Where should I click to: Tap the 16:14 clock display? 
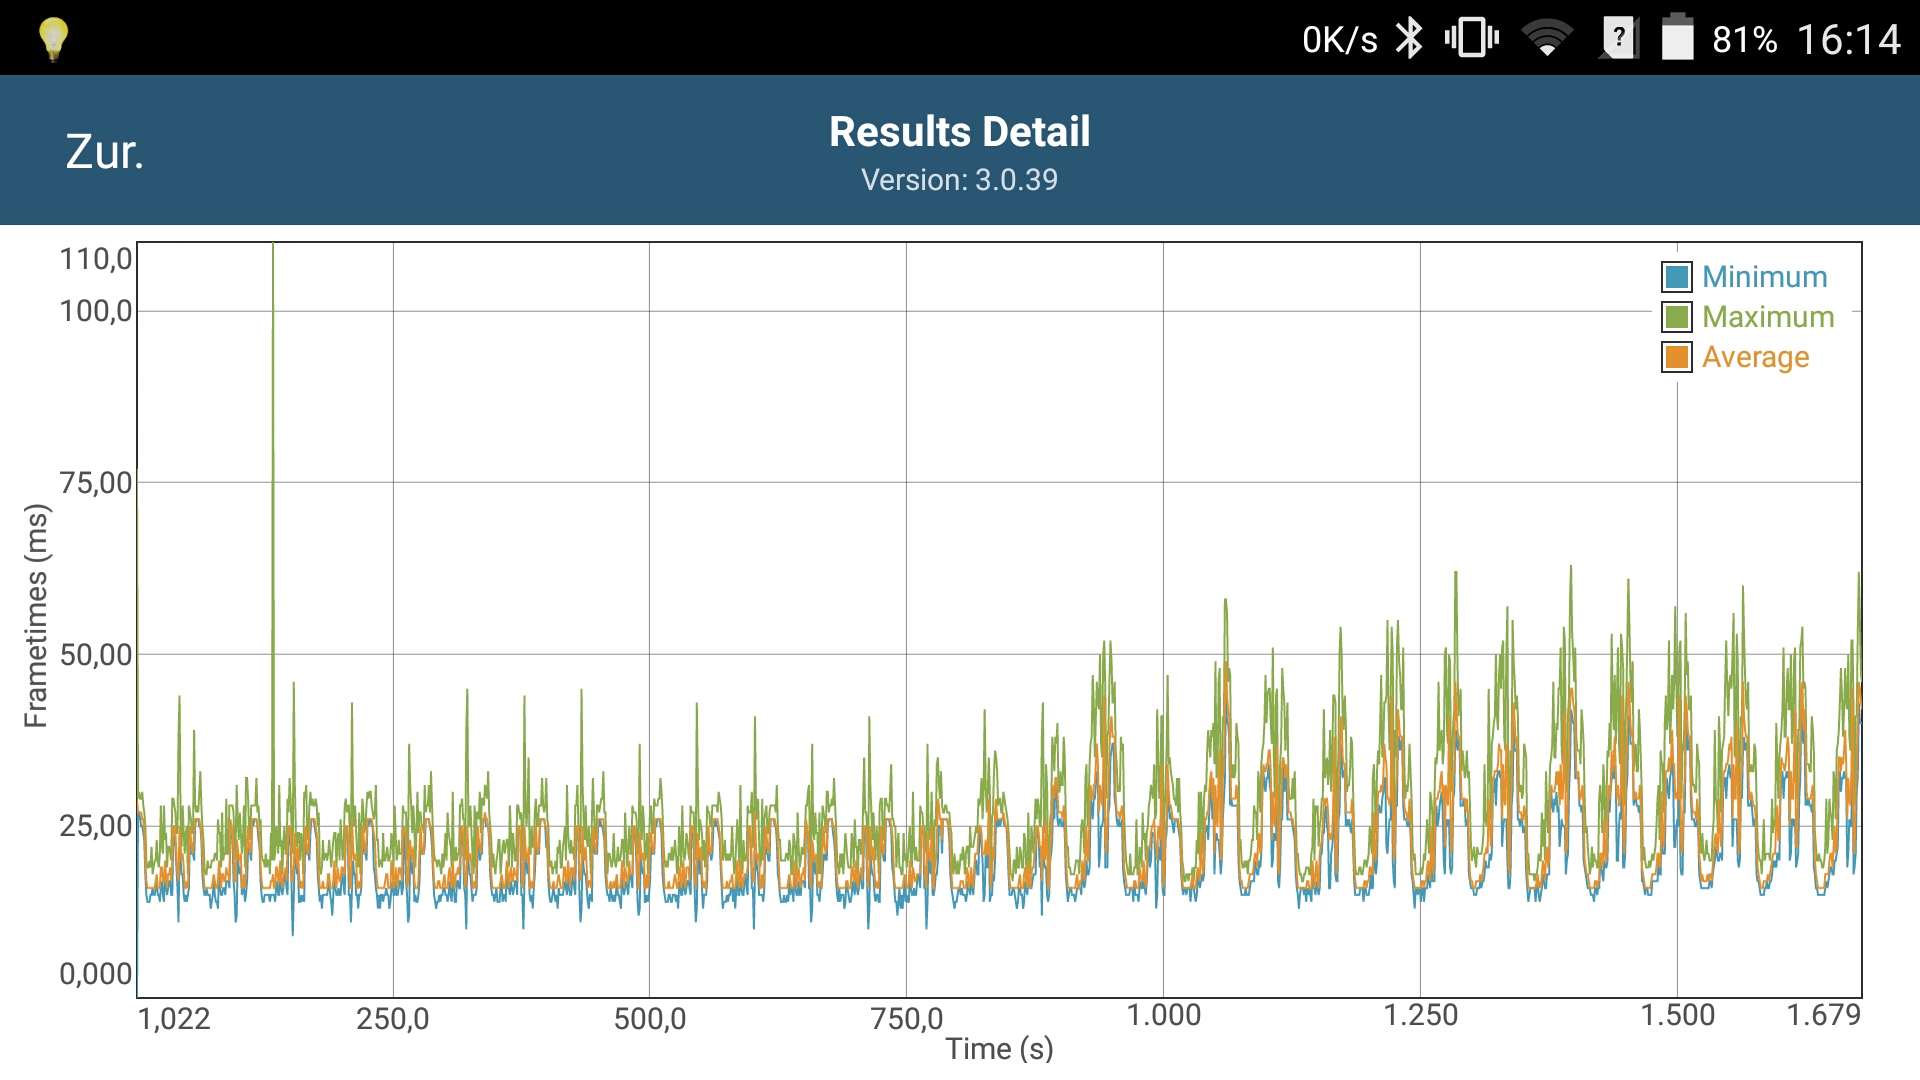[x=1848, y=40]
